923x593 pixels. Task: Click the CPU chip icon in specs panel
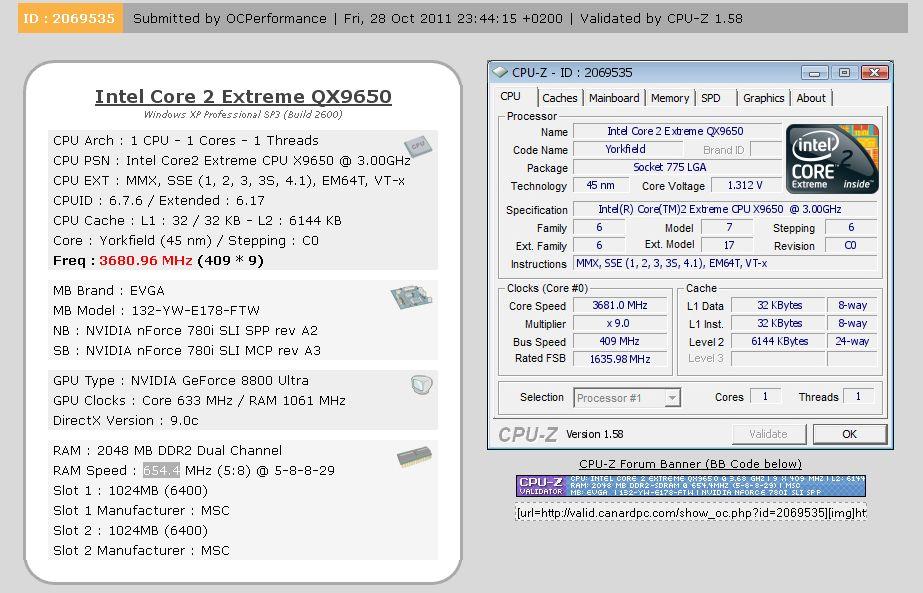click(418, 146)
